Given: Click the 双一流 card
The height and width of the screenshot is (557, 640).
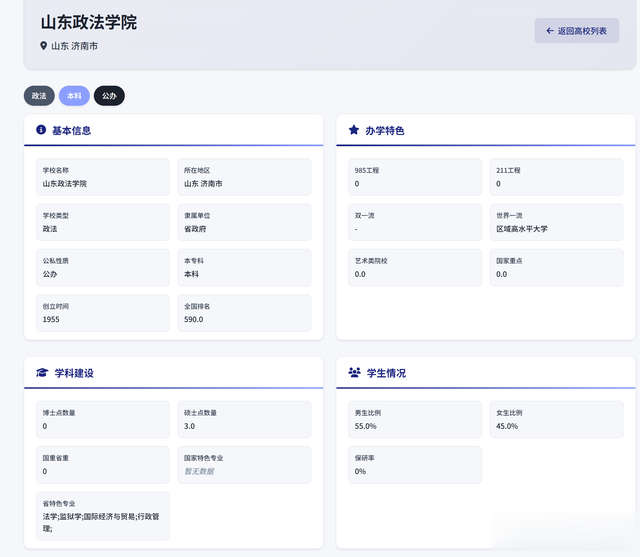Looking at the screenshot, I should [x=415, y=222].
